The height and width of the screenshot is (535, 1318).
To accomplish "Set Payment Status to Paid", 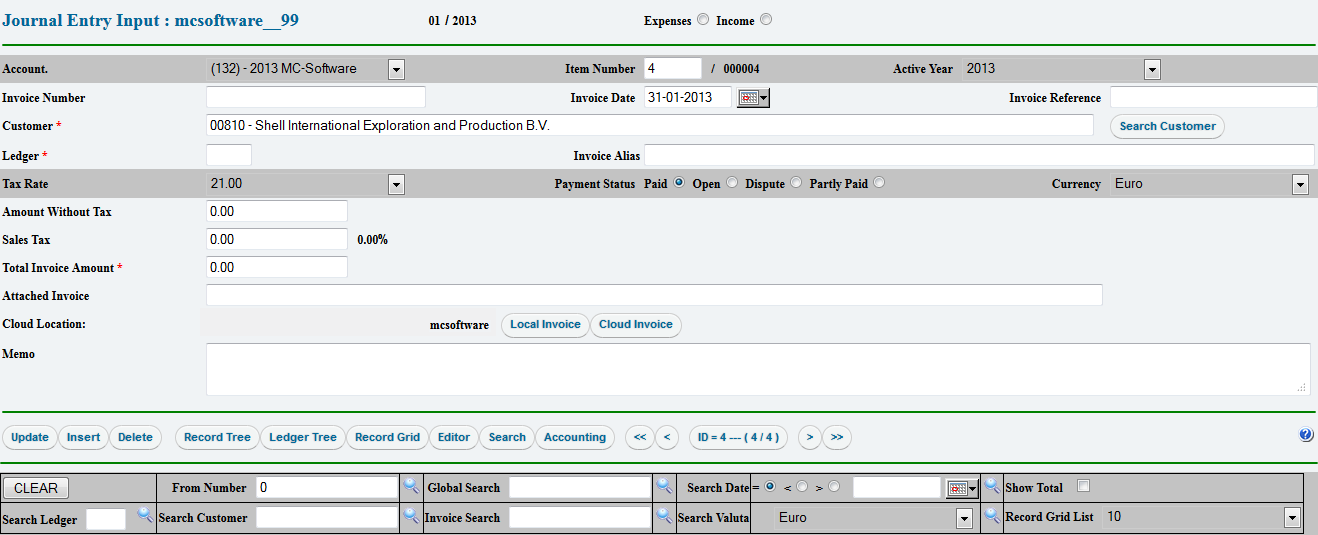I will click(679, 183).
